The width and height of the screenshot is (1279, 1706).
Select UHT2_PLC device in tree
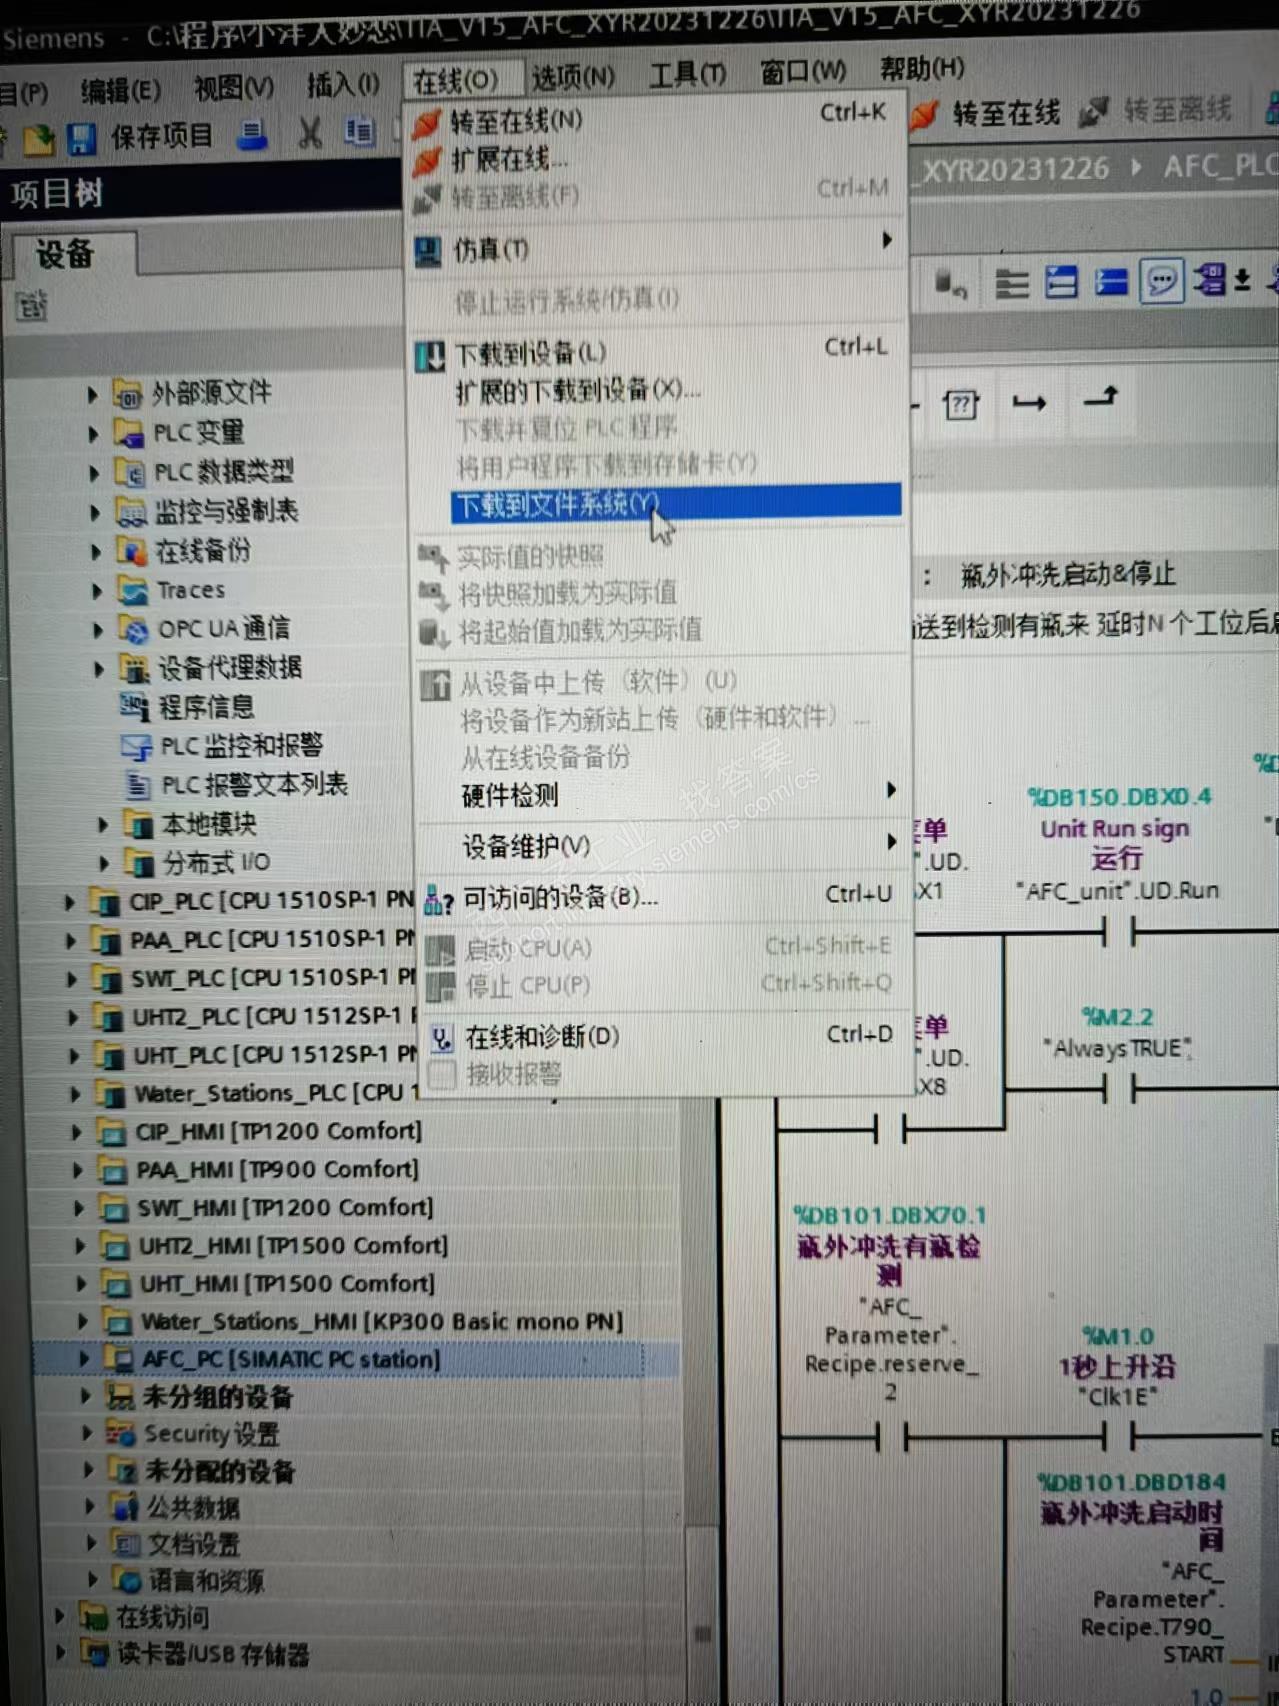(274, 1017)
